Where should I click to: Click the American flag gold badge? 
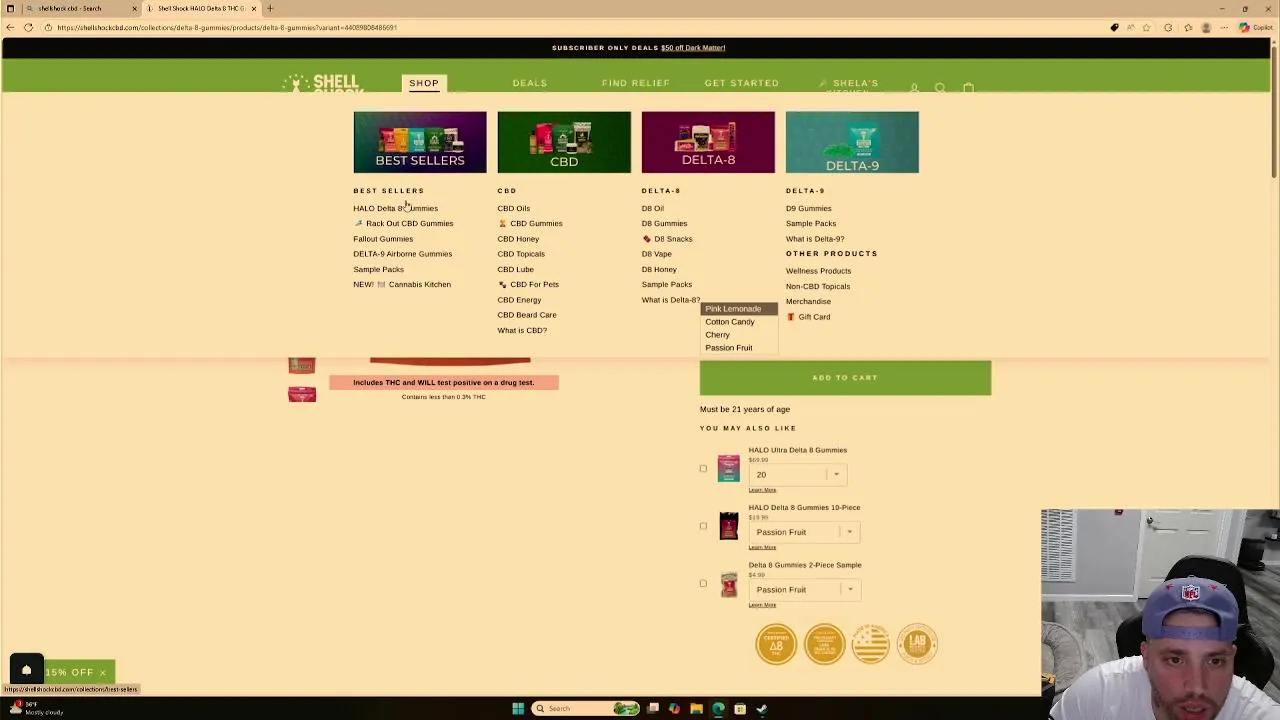[x=870, y=644]
